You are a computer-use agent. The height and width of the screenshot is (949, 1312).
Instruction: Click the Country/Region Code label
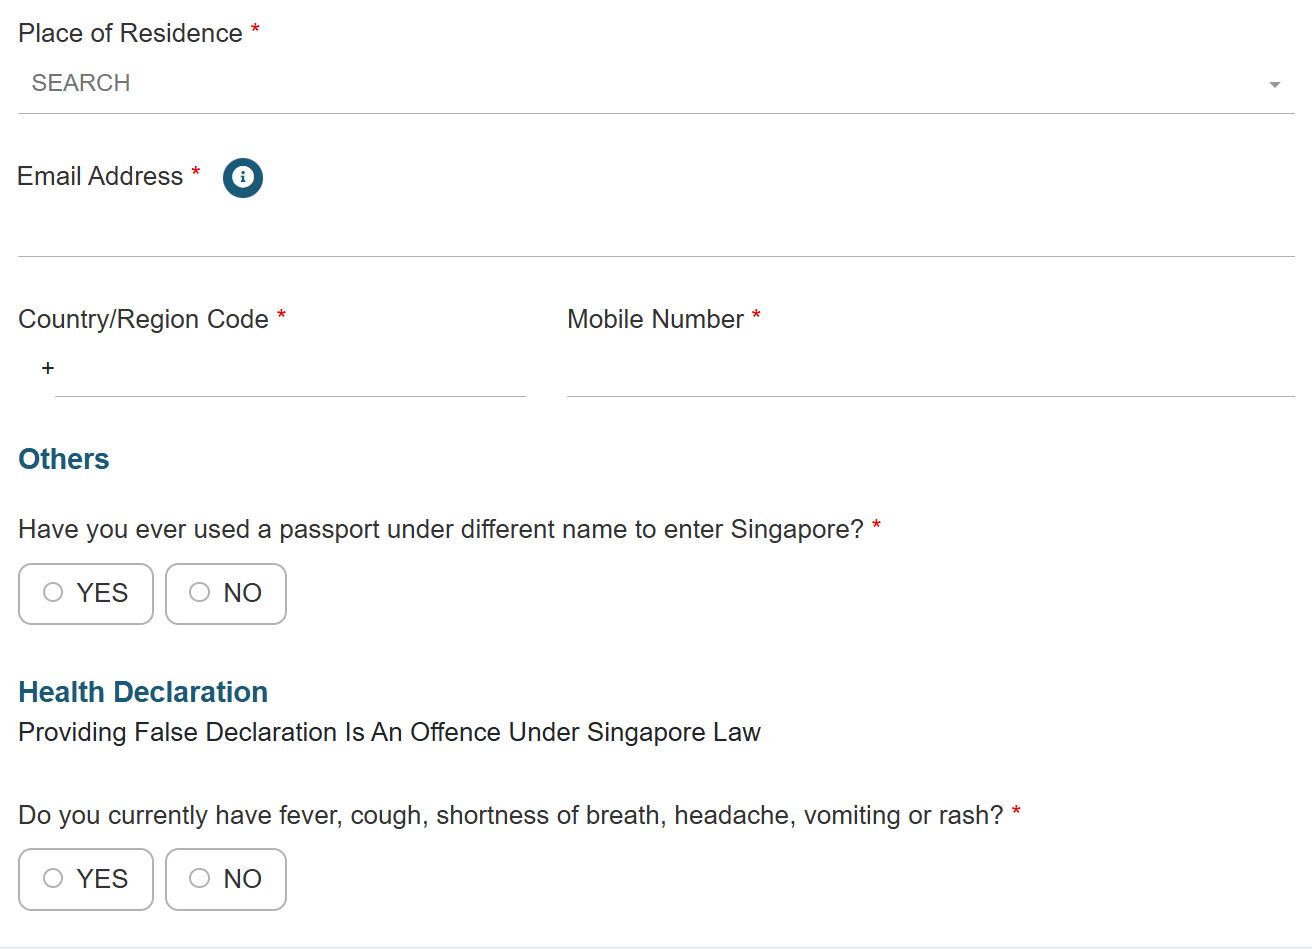pos(143,319)
